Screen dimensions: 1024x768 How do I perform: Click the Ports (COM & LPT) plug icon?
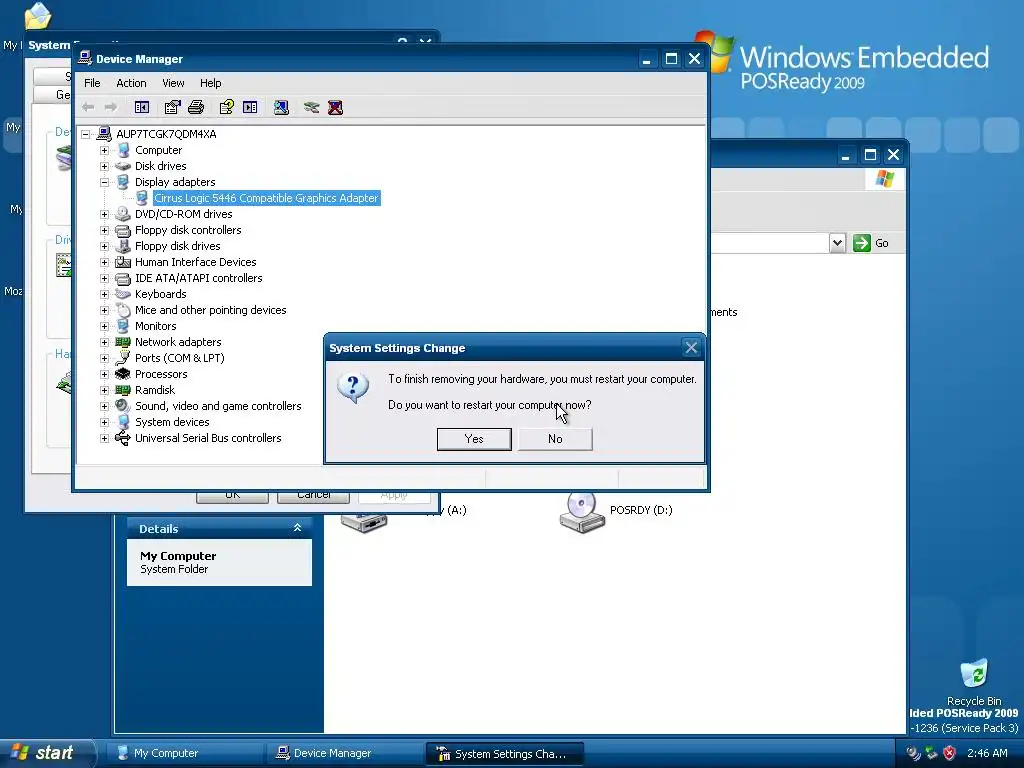click(x=123, y=358)
